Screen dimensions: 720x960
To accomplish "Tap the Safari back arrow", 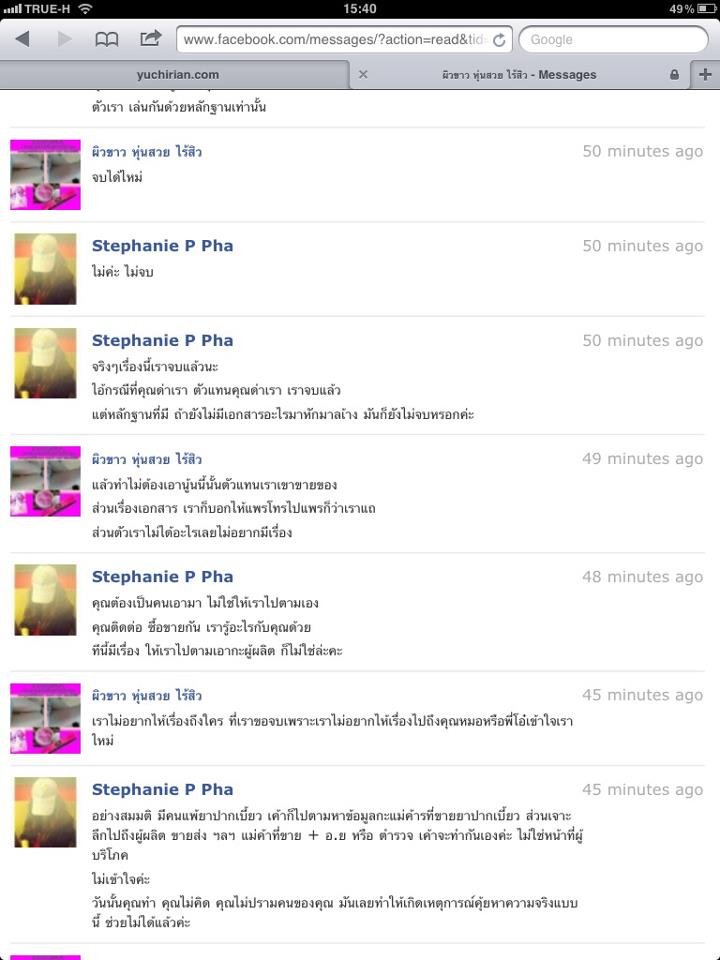I will click(23, 39).
